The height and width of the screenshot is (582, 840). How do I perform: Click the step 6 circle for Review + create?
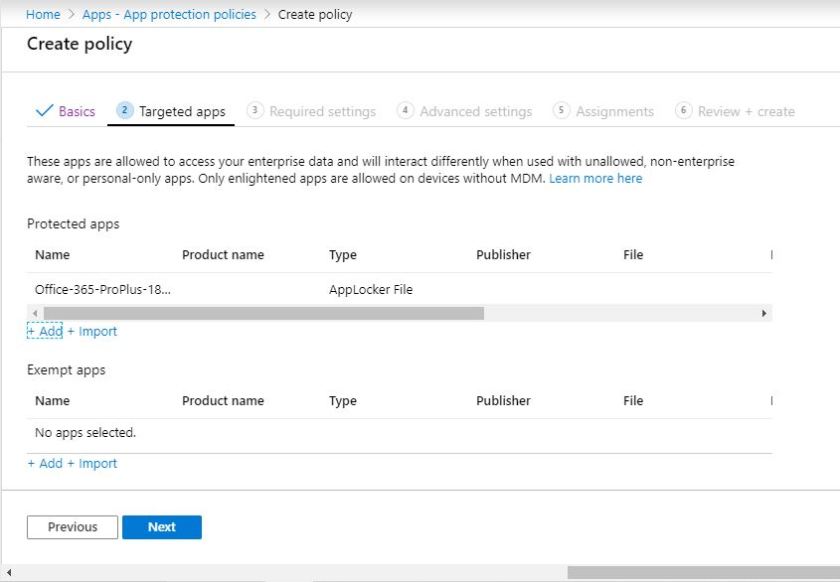pos(685,111)
